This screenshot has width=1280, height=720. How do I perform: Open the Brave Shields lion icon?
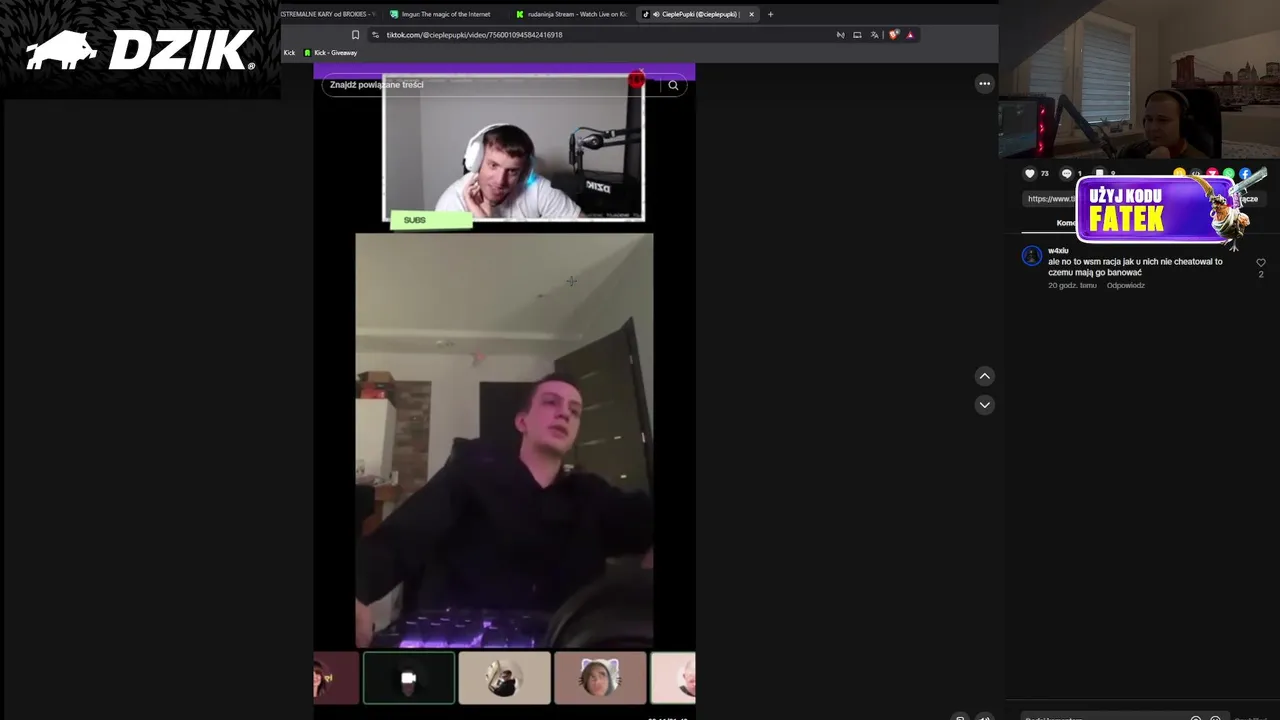(894, 35)
